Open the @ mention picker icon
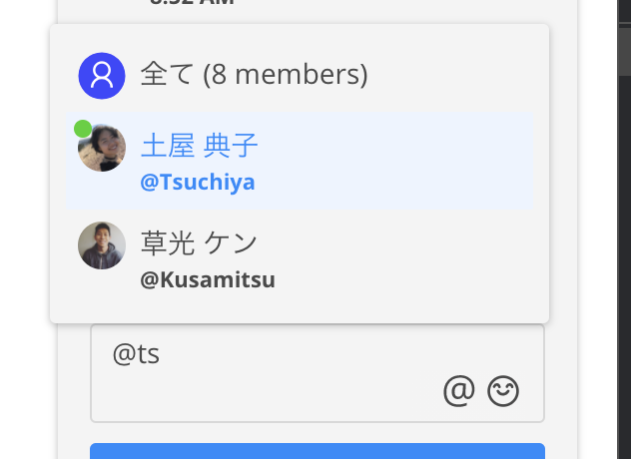 tap(459, 392)
